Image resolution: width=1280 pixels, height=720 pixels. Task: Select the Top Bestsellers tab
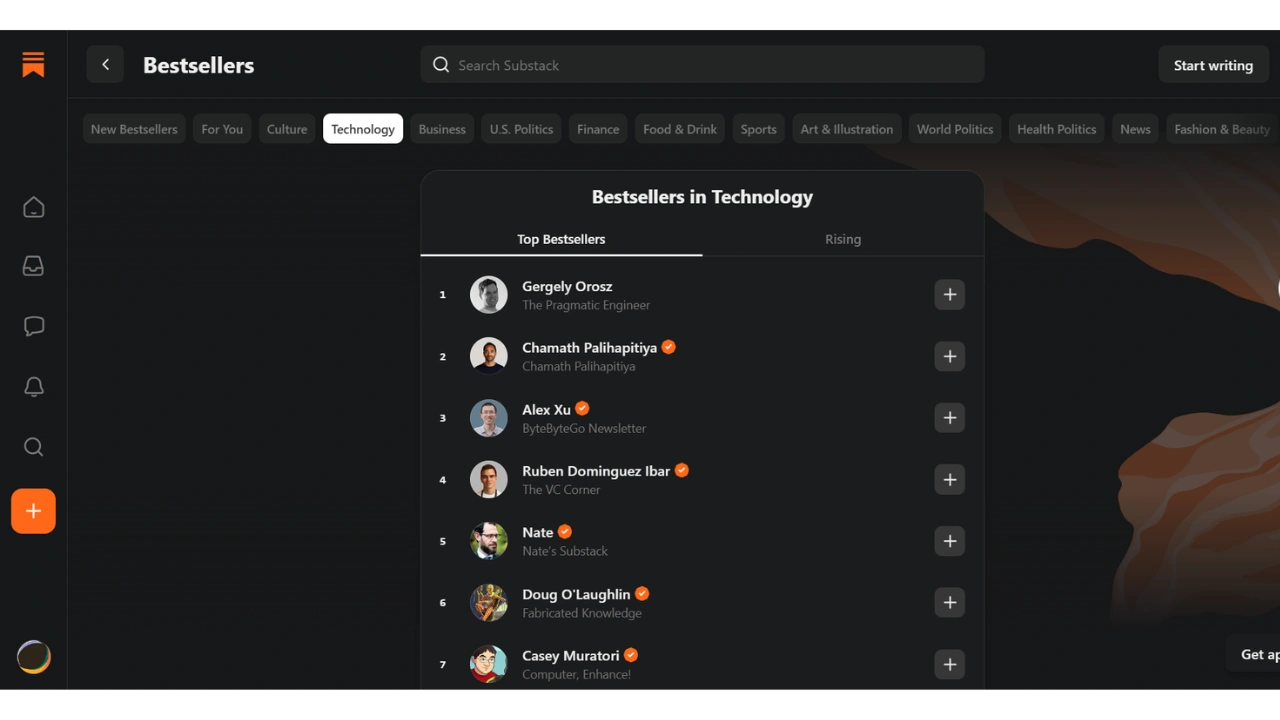point(561,239)
